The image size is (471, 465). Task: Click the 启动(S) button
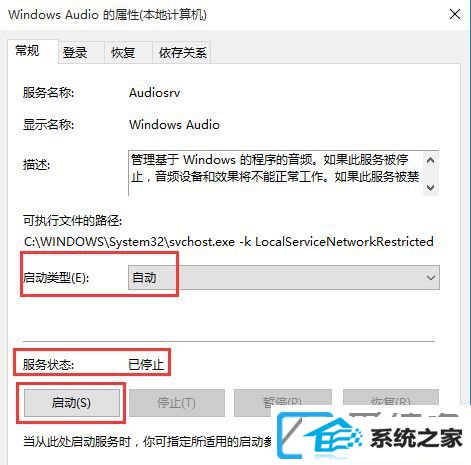click(x=72, y=403)
